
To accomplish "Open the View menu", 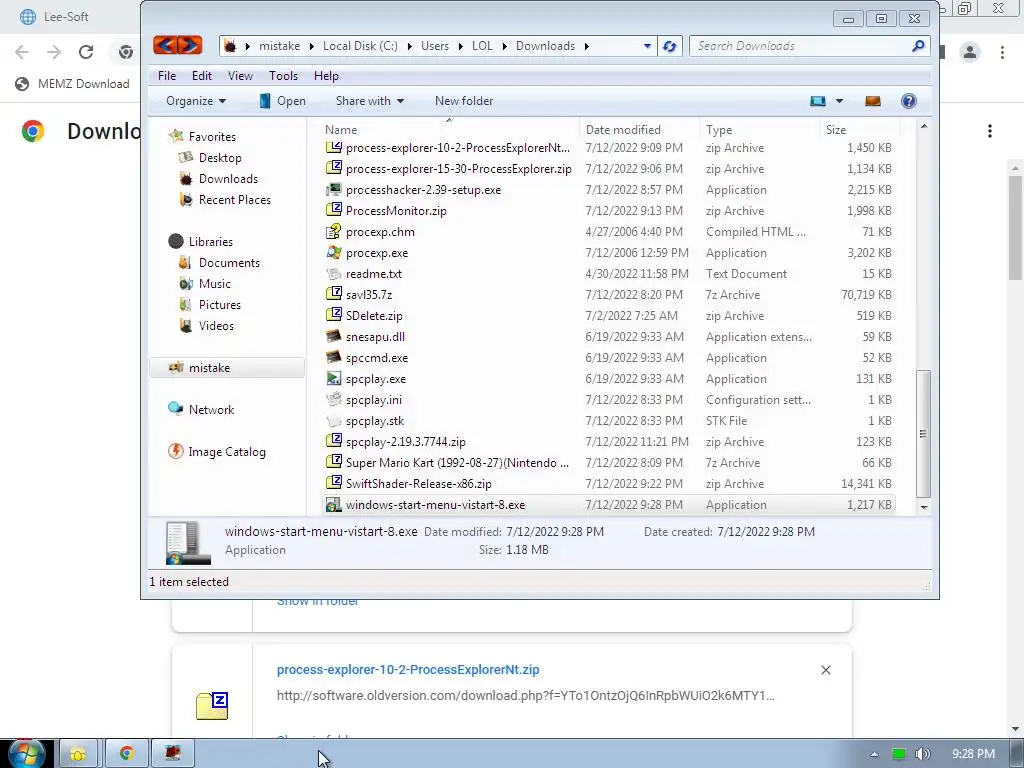I will coord(240,76).
